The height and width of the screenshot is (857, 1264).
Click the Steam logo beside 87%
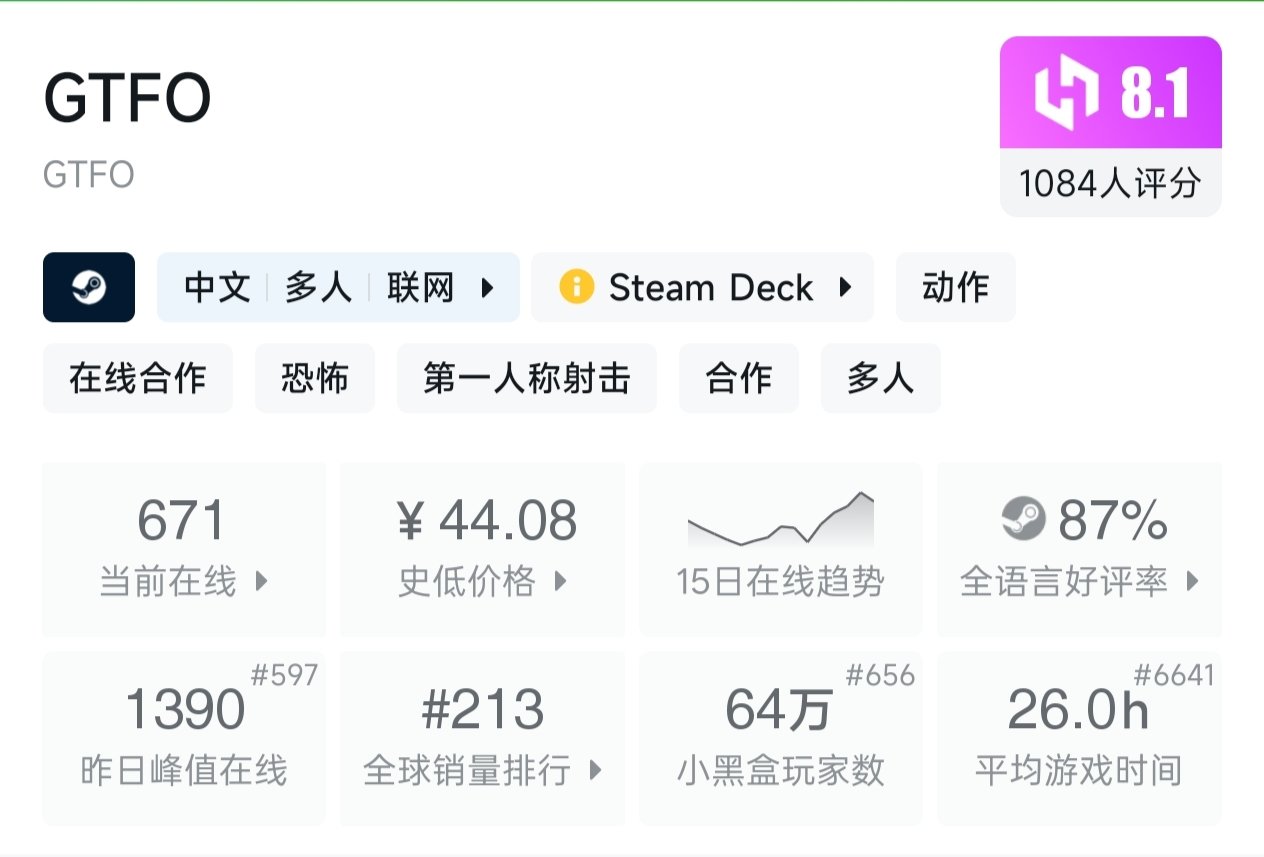point(1023,520)
